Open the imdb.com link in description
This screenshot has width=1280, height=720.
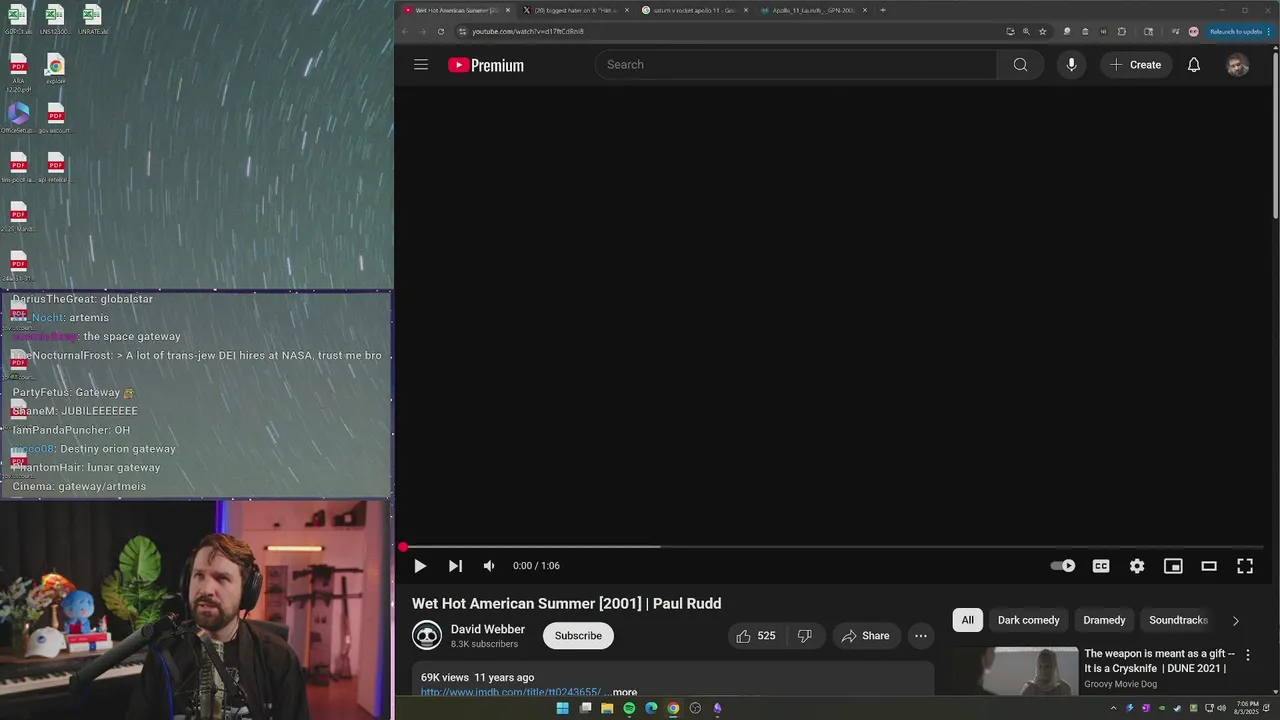click(x=510, y=692)
